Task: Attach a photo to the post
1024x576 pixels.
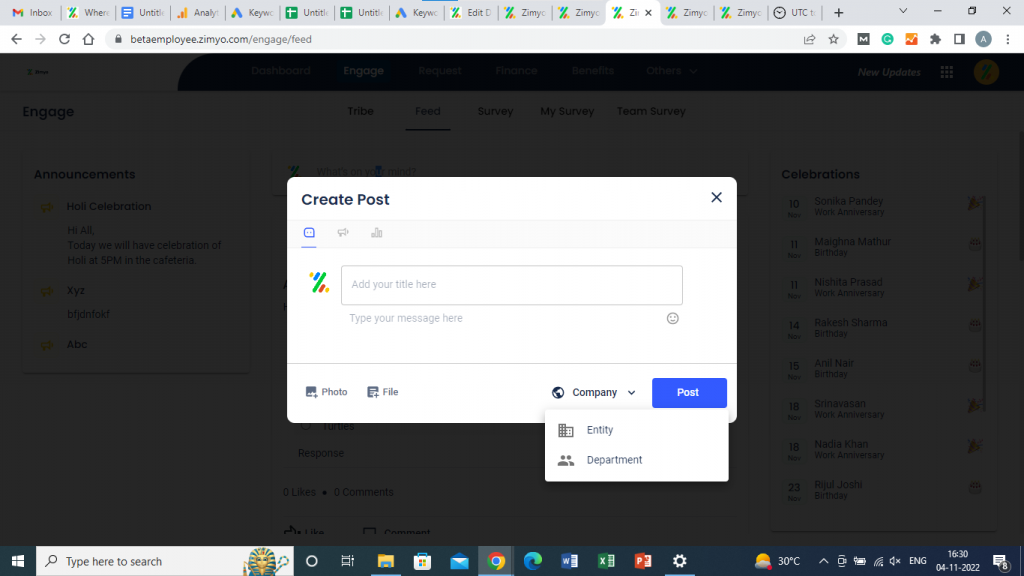Action: (x=327, y=392)
